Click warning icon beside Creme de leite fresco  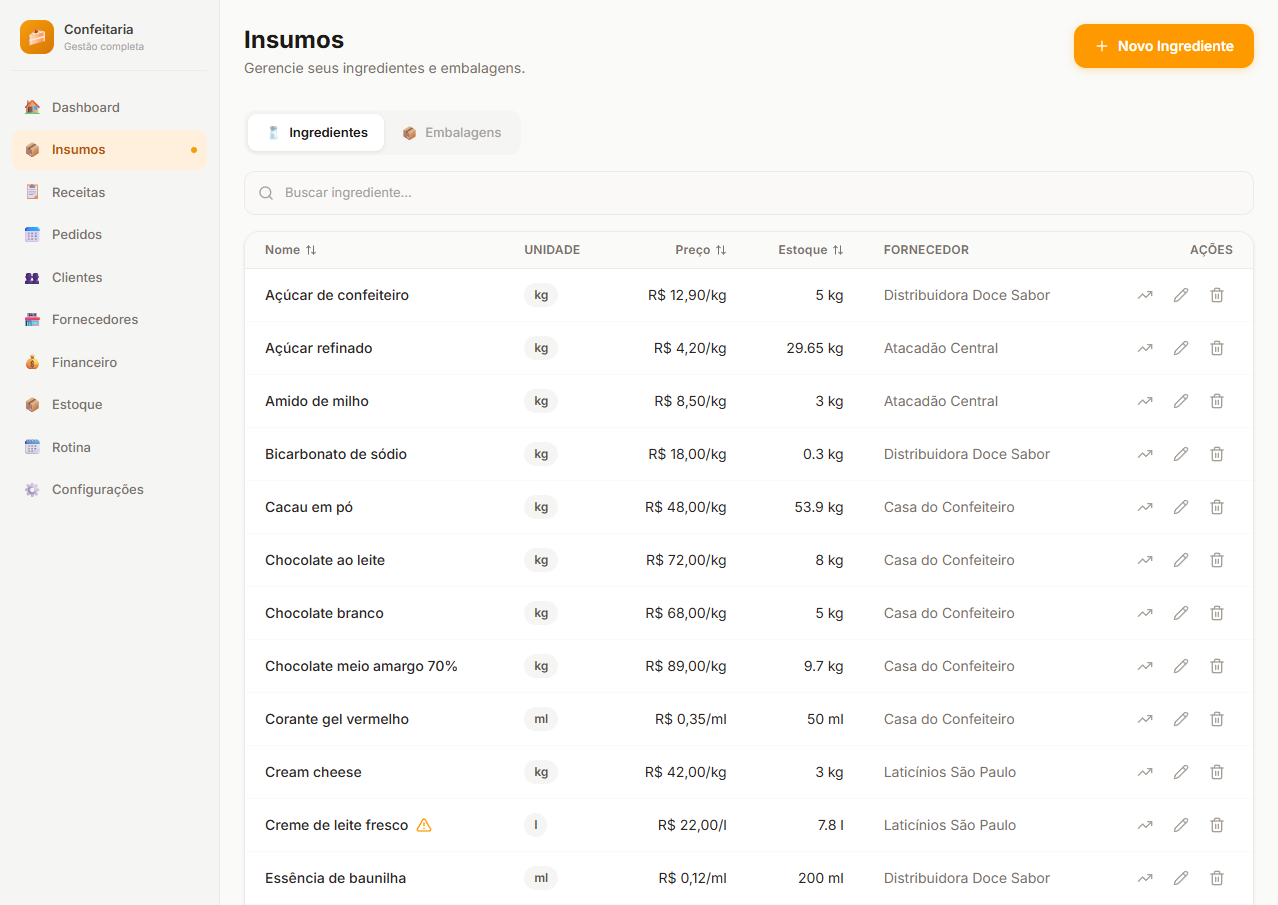point(424,825)
